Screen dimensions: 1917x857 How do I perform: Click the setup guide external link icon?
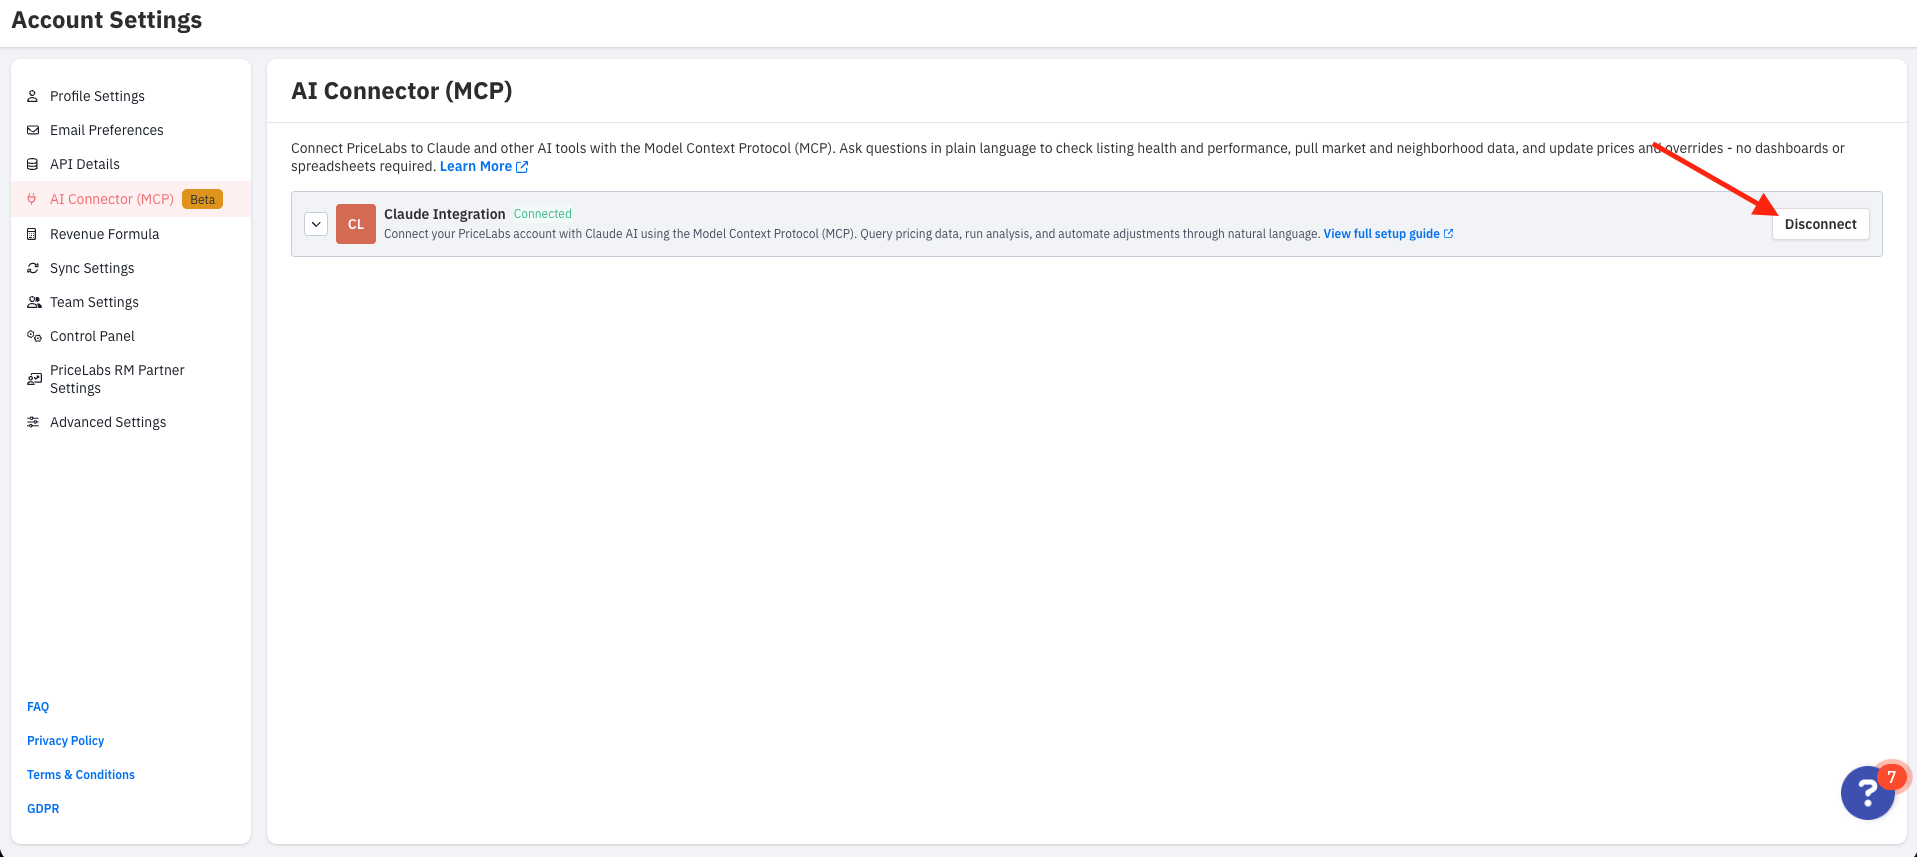pyautogui.click(x=1448, y=234)
